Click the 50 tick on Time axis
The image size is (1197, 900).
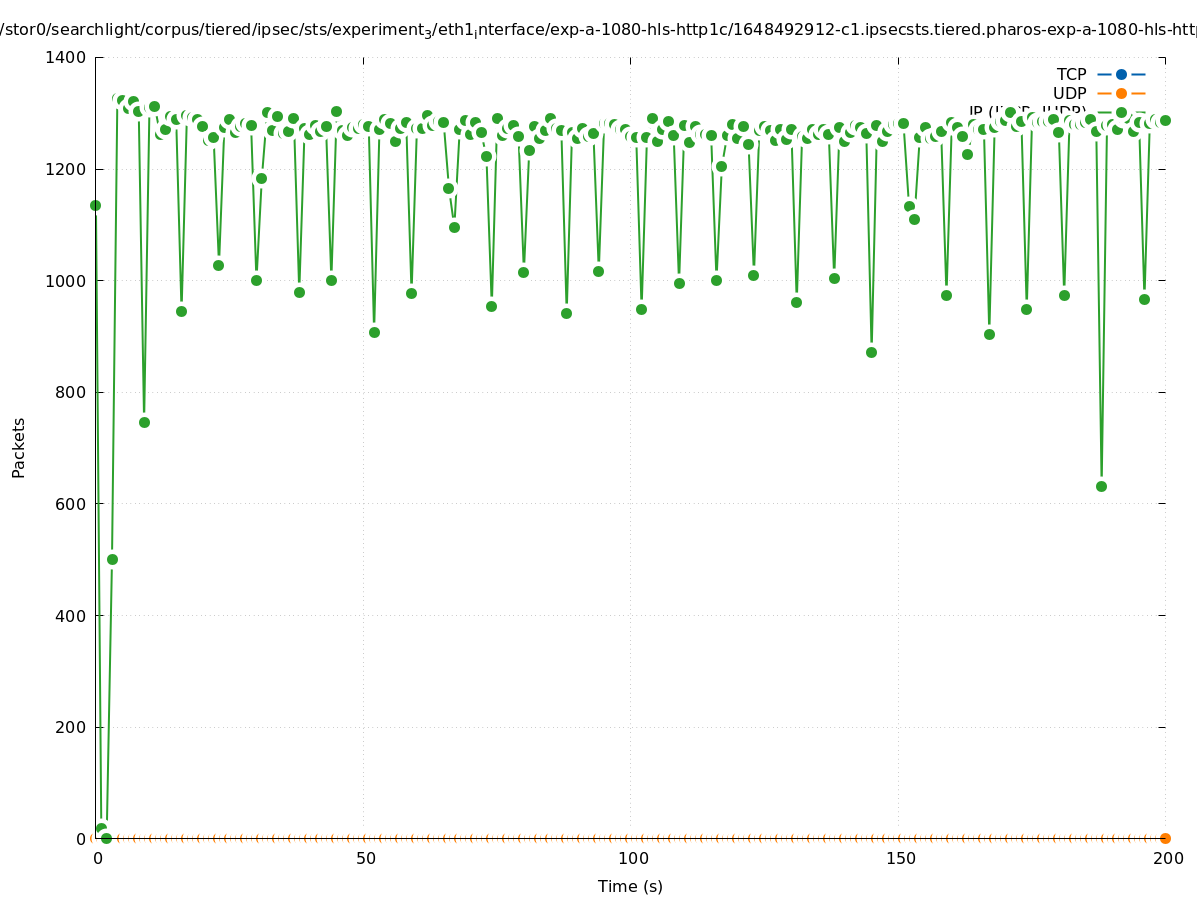pyautogui.click(x=365, y=859)
